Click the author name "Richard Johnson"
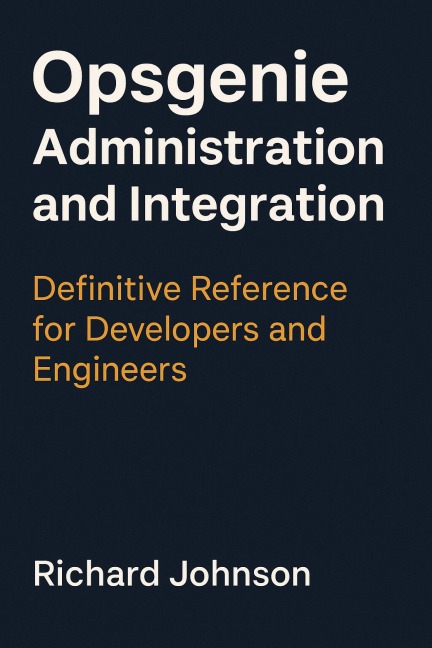 (x=172, y=573)
